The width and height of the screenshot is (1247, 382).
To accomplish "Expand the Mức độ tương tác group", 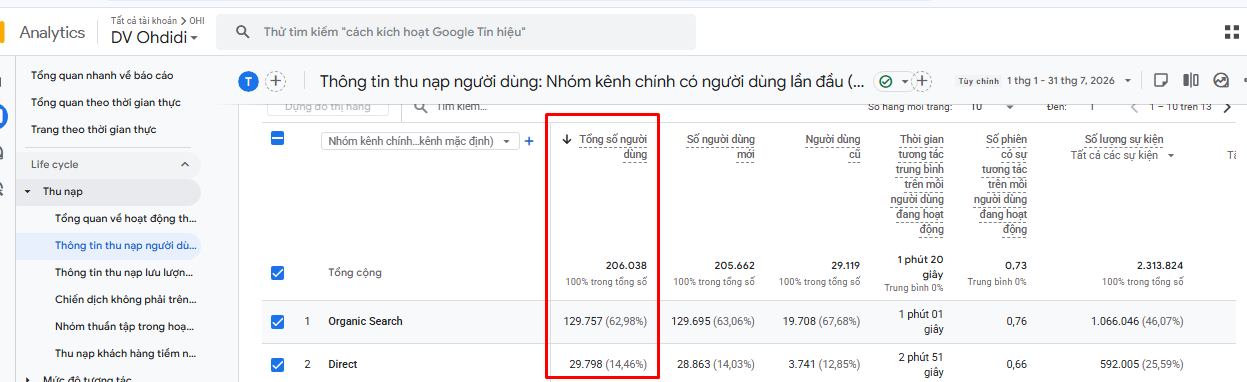I will pyautogui.click(x=28, y=379).
